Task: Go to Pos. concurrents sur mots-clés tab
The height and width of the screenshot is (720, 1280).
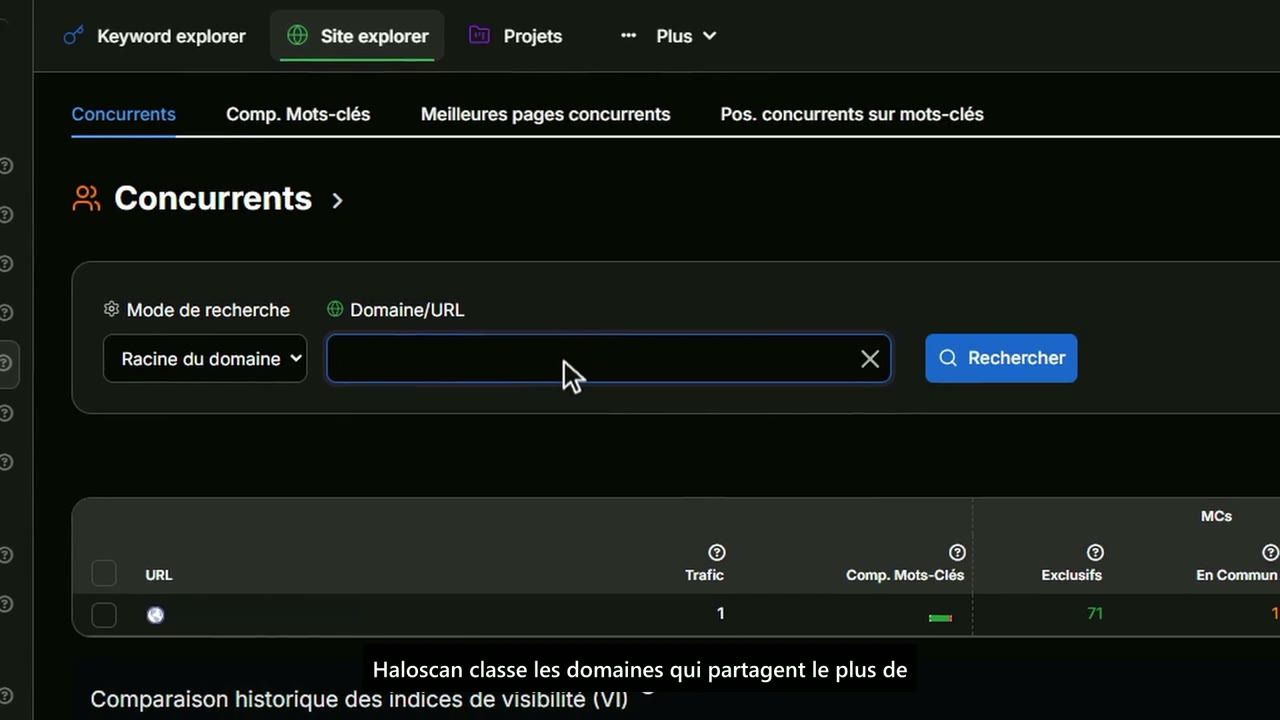Action: click(852, 114)
